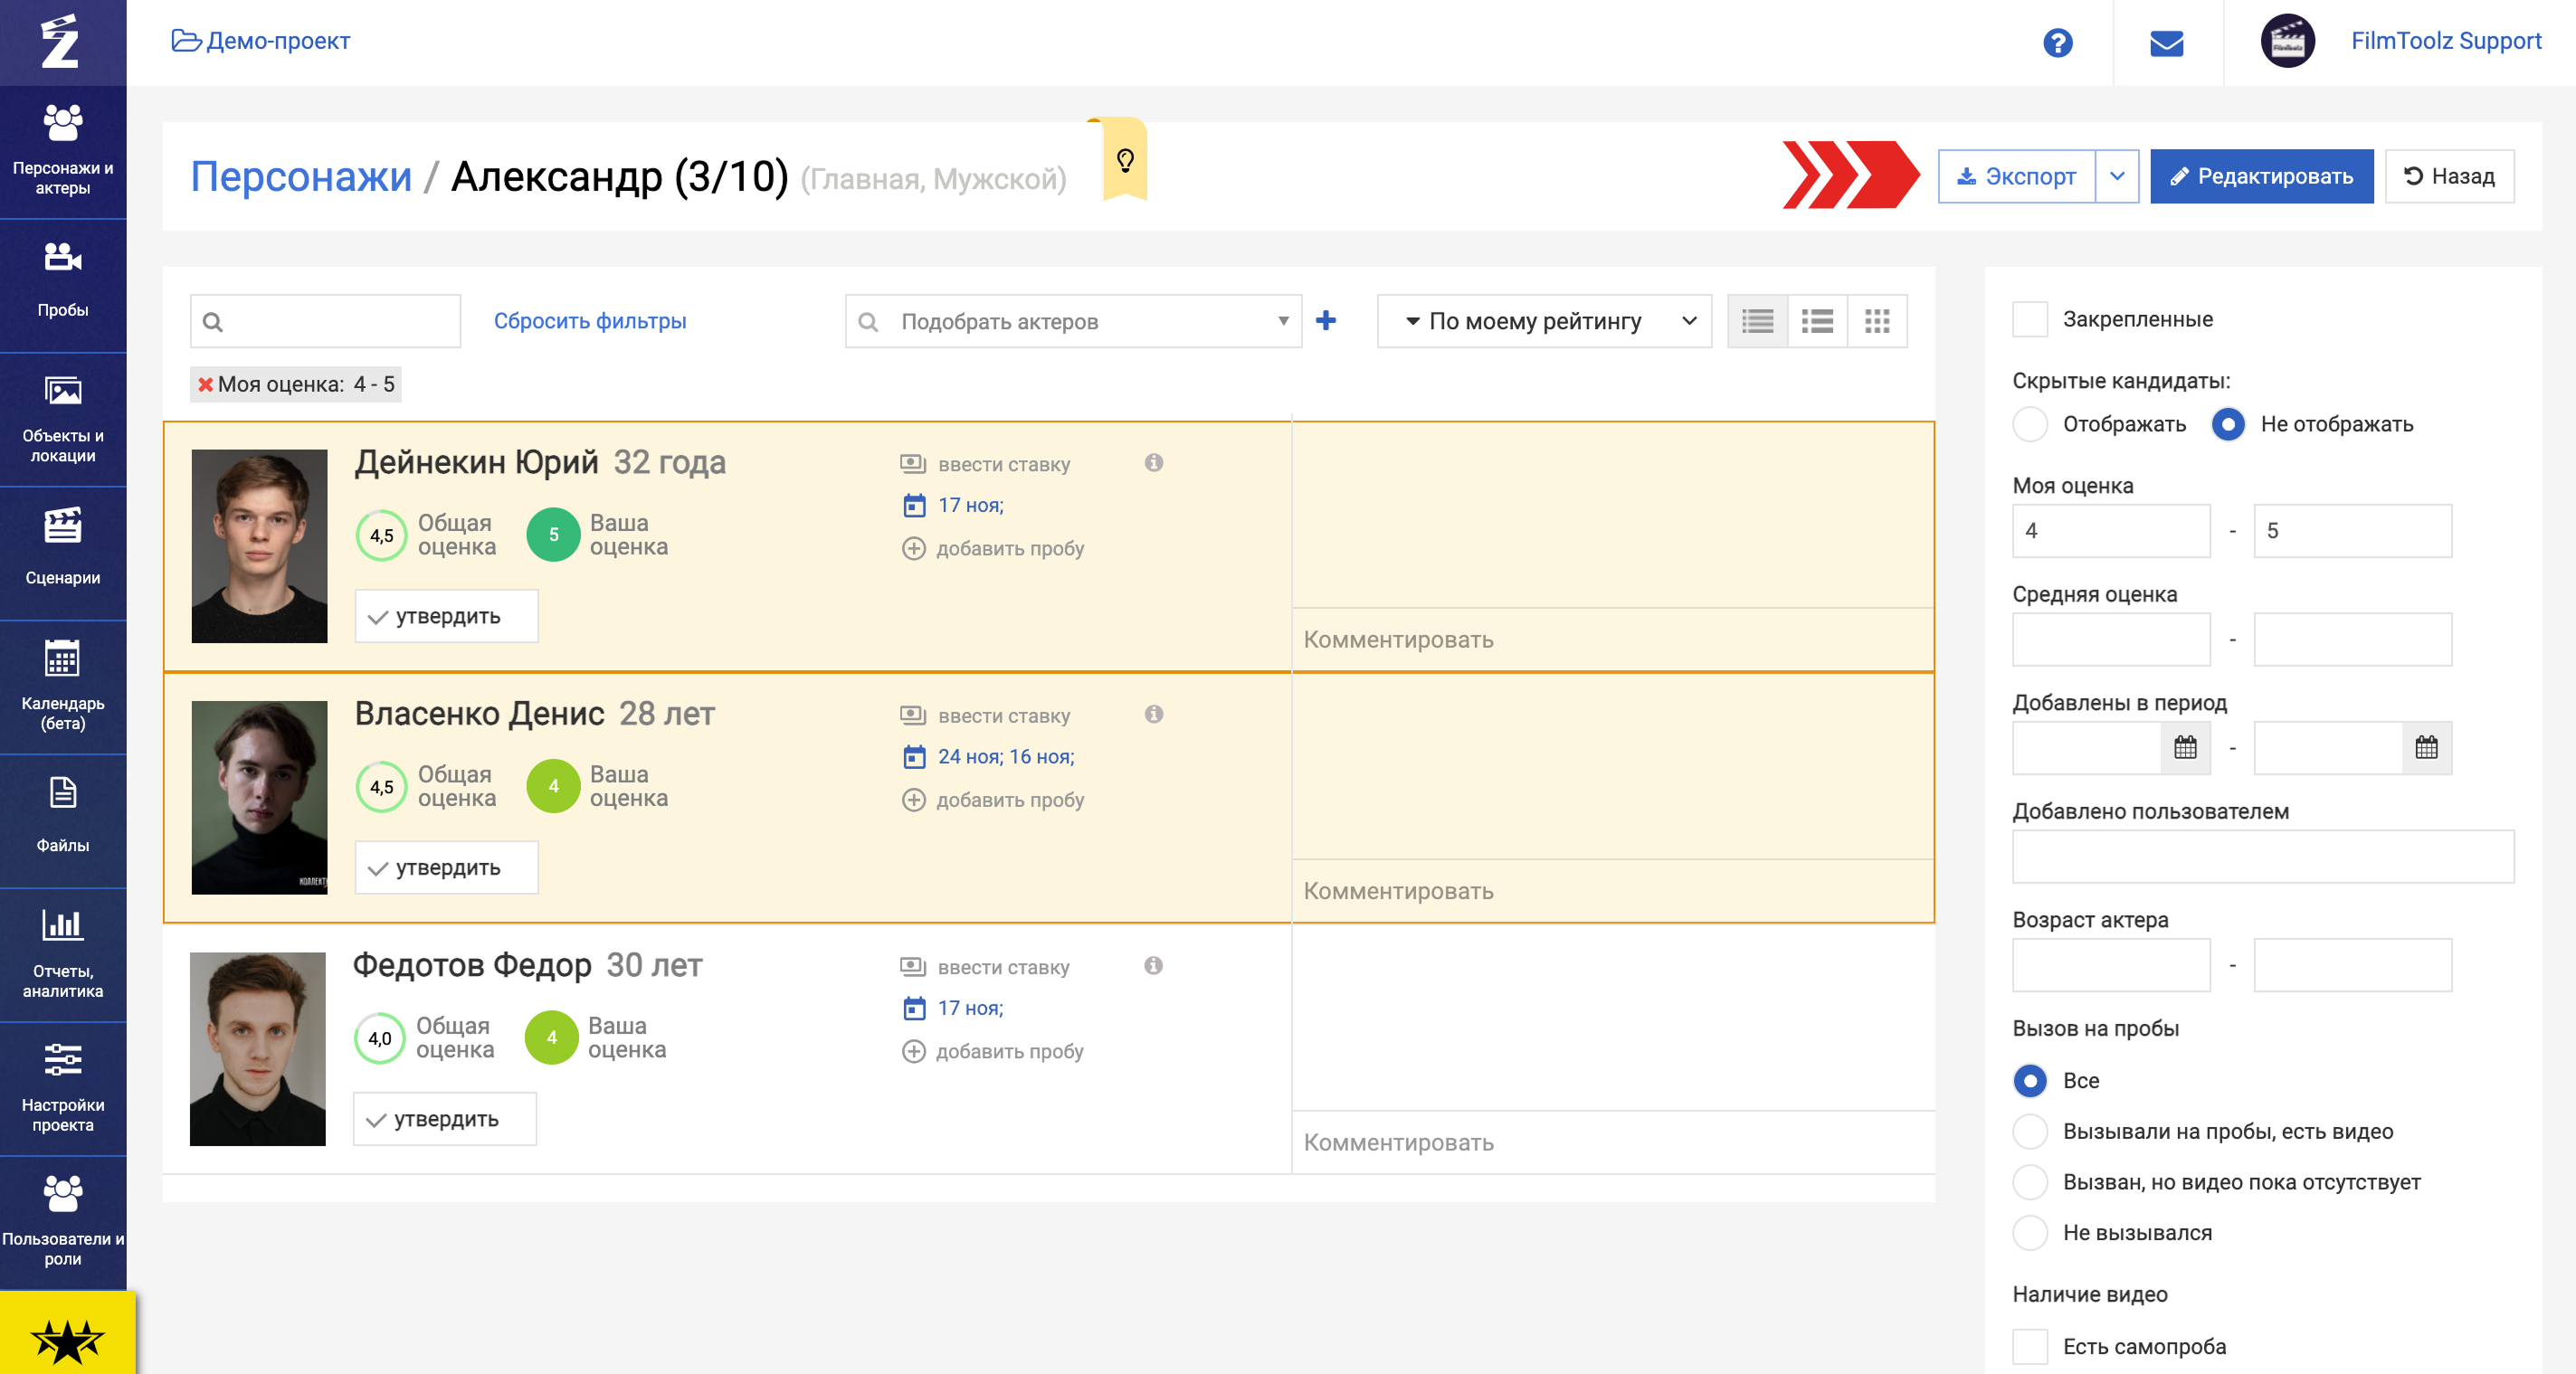Open the Подобрать актеров combo box
2576x1374 pixels.
pos(1073,321)
